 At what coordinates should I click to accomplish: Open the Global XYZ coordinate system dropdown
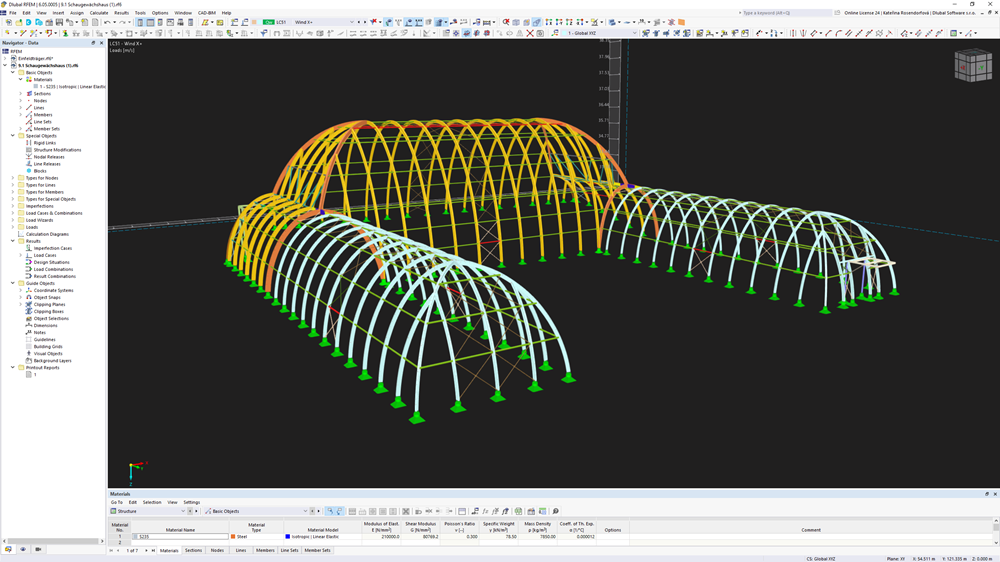coord(633,33)
